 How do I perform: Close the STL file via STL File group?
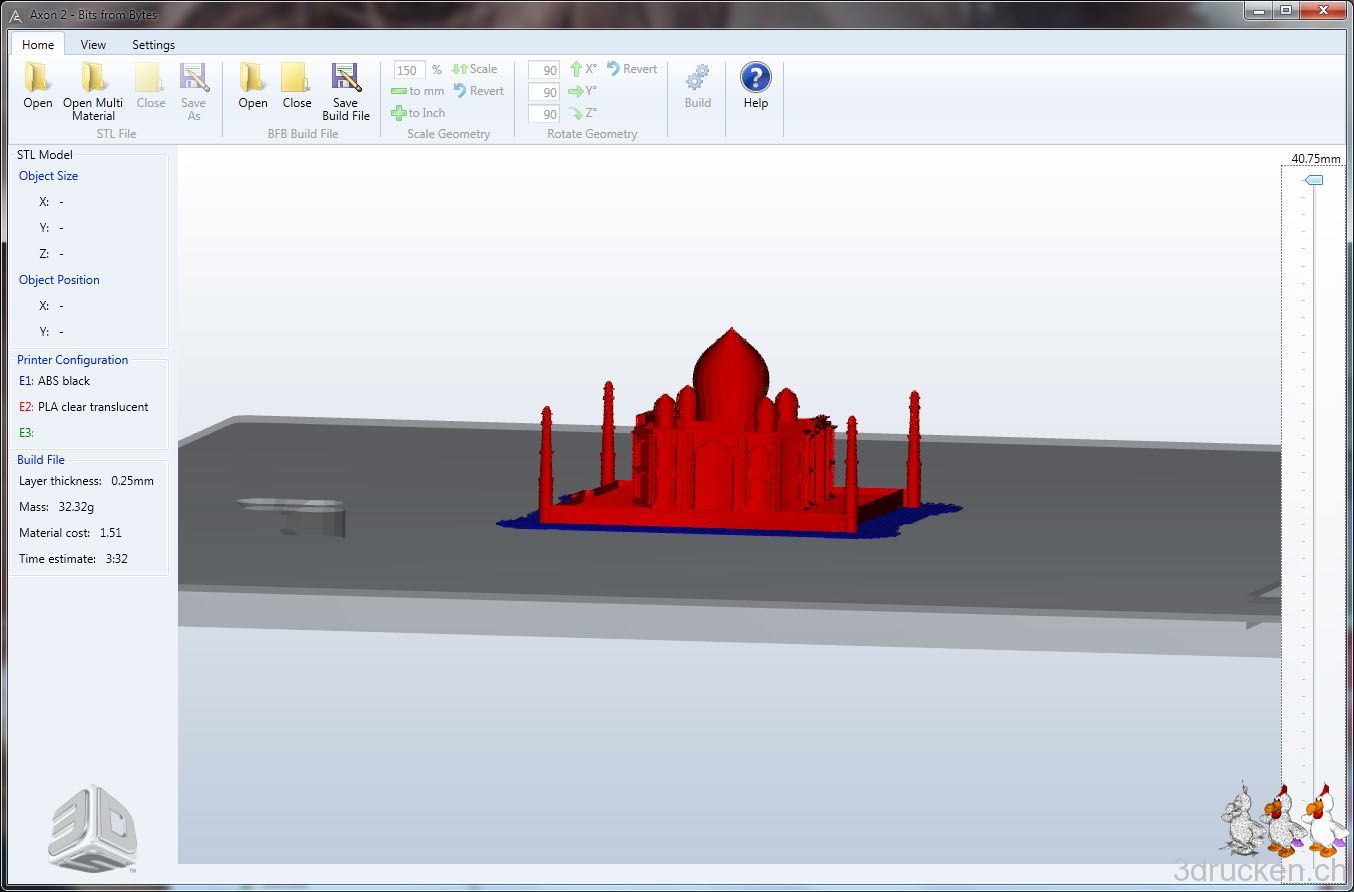pyautogui.click(x=151, y=86)
